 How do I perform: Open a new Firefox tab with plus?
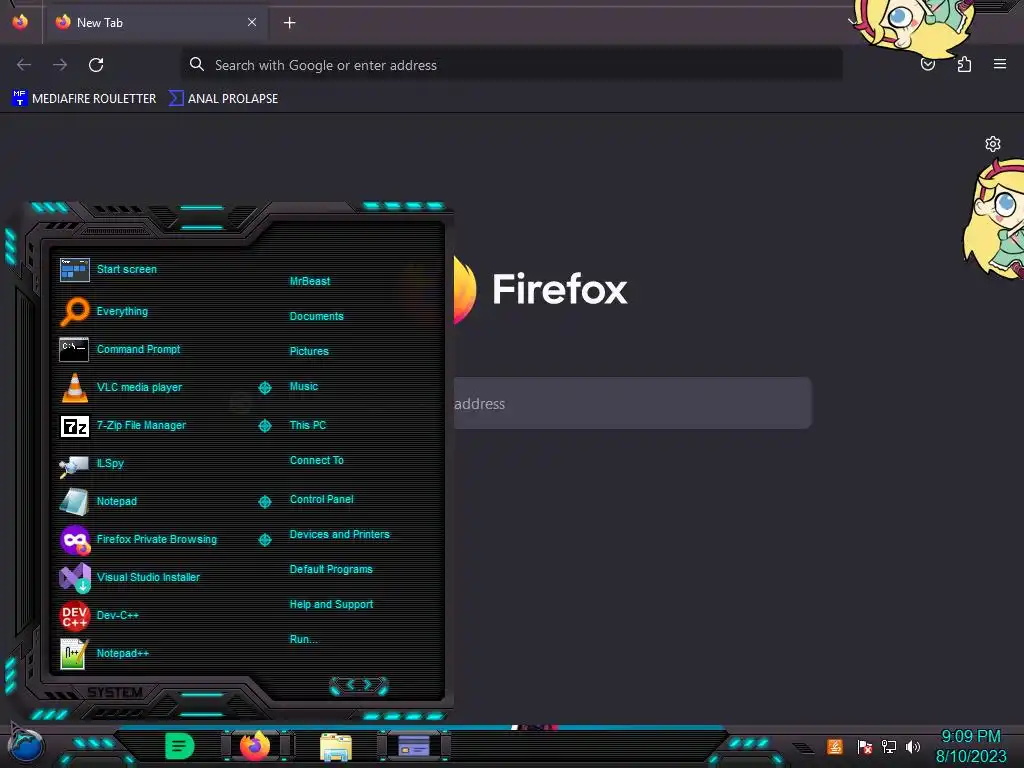point(289,23)
